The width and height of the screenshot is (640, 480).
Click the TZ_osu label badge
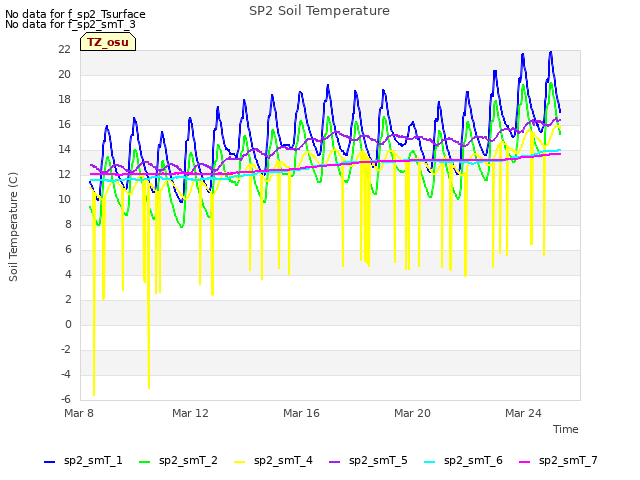pos(108,42)
